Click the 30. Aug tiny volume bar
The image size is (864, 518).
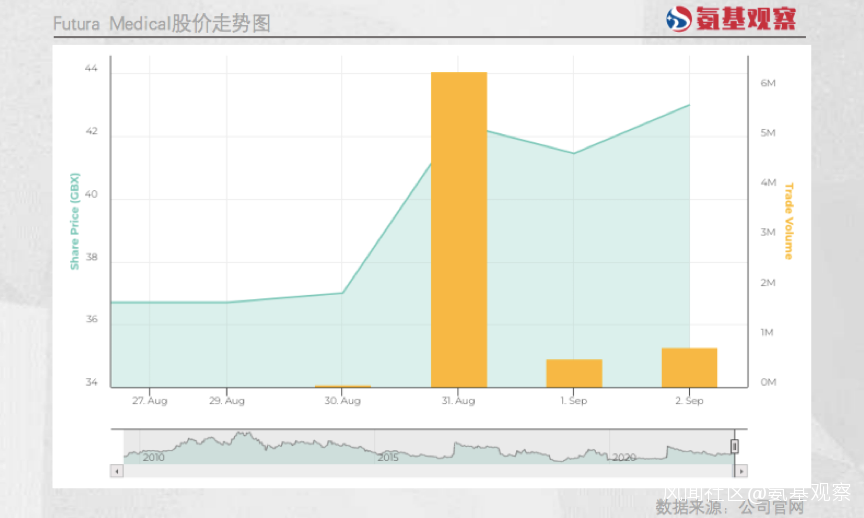click(343, 386)
